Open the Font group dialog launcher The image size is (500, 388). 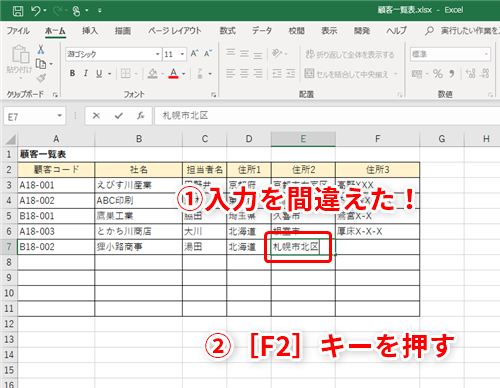point(213,95)
